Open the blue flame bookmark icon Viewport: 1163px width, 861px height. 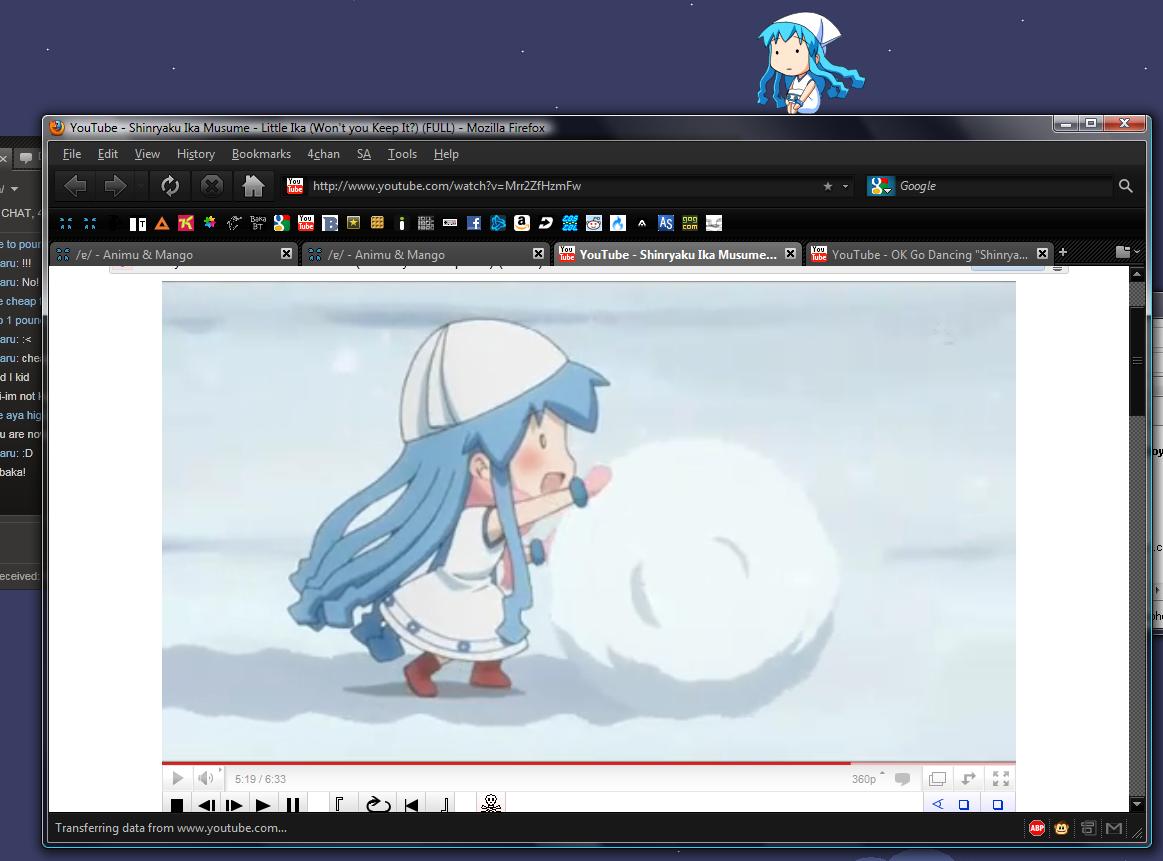(618, 223)
